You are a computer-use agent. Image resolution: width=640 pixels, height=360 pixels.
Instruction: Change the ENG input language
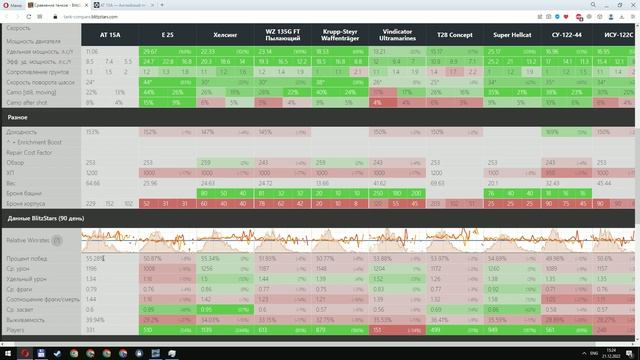pyautogui.click(x=594, y=353)
